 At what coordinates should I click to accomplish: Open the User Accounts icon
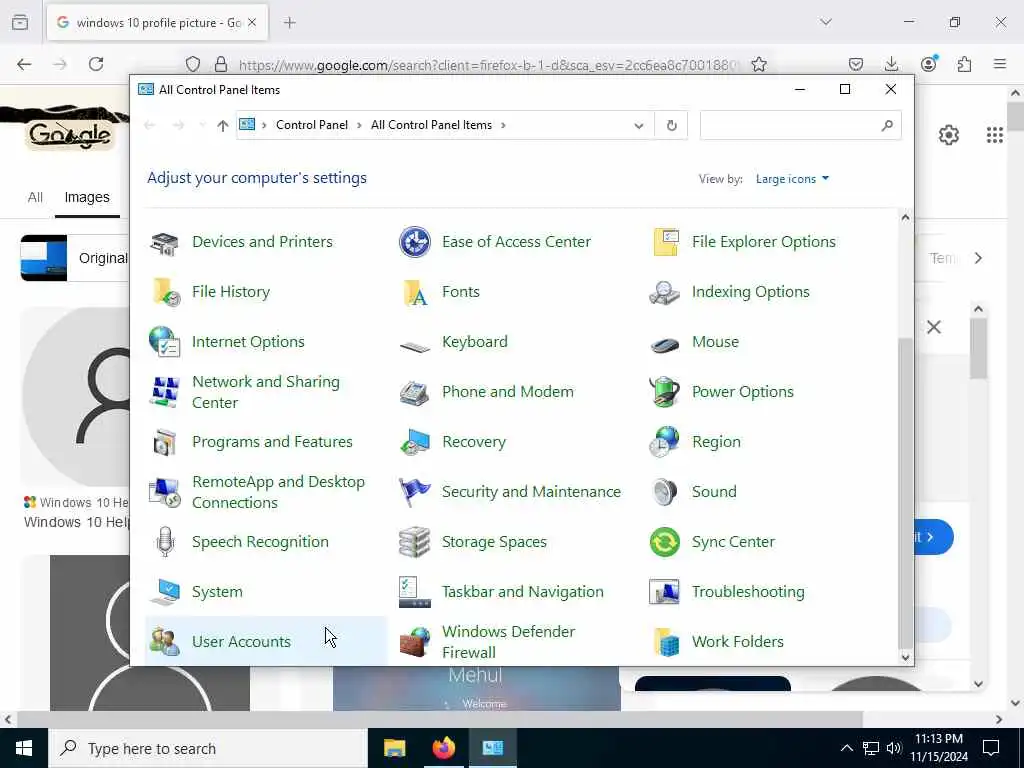pos(165,642)
